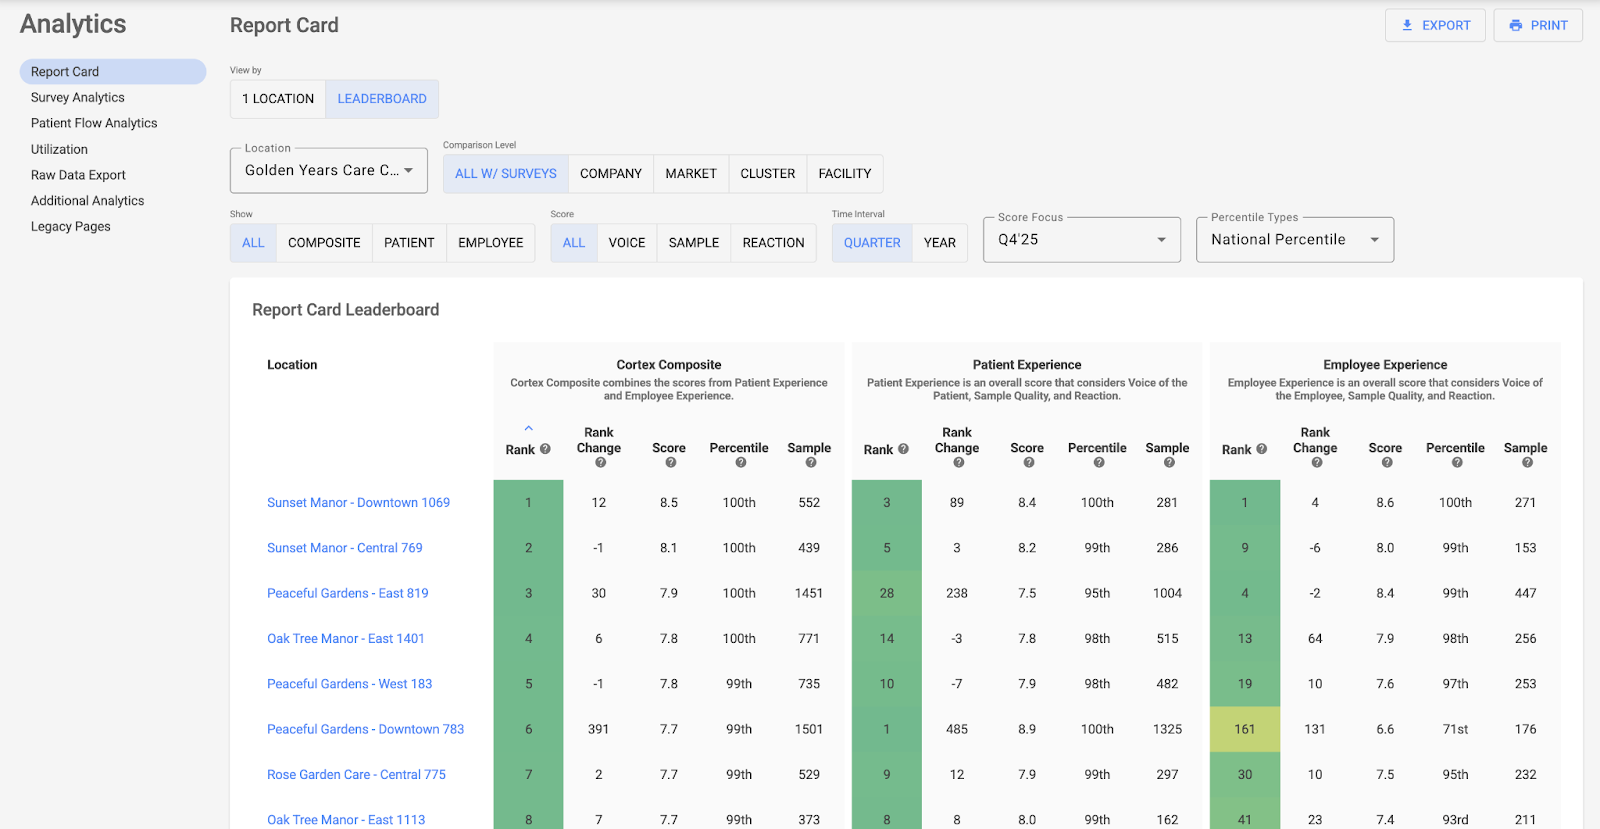
Task: Expand the Score Focus Q4'25 dropdown
Action: [x=1081, y=240]
